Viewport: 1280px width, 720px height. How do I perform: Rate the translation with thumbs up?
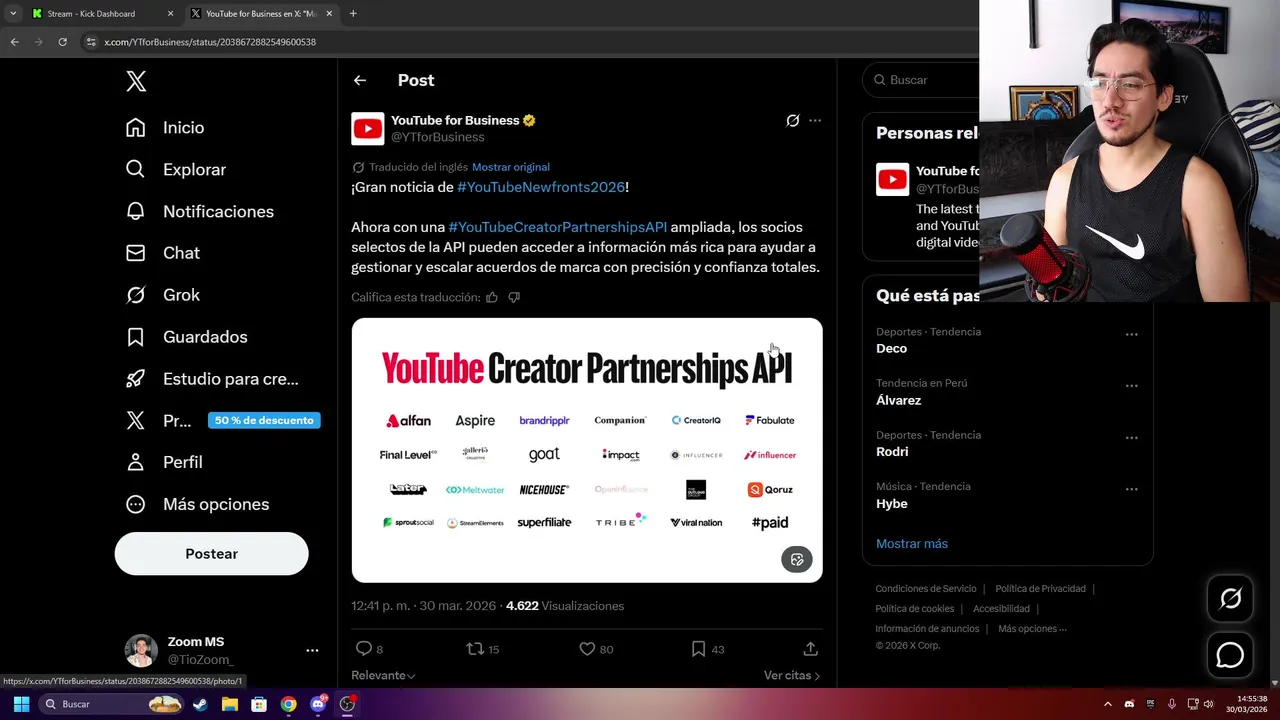tap(492, 297)
